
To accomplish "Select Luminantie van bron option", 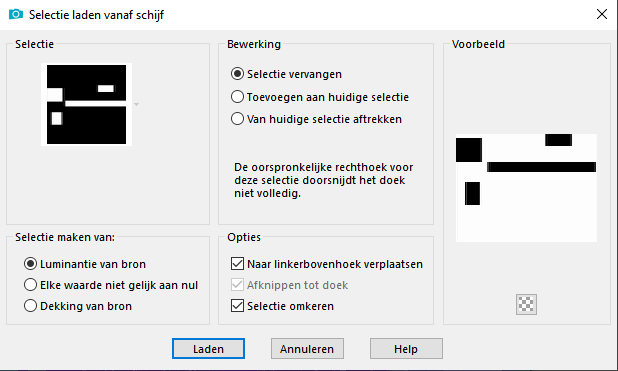I will click(x=30, y=264).
